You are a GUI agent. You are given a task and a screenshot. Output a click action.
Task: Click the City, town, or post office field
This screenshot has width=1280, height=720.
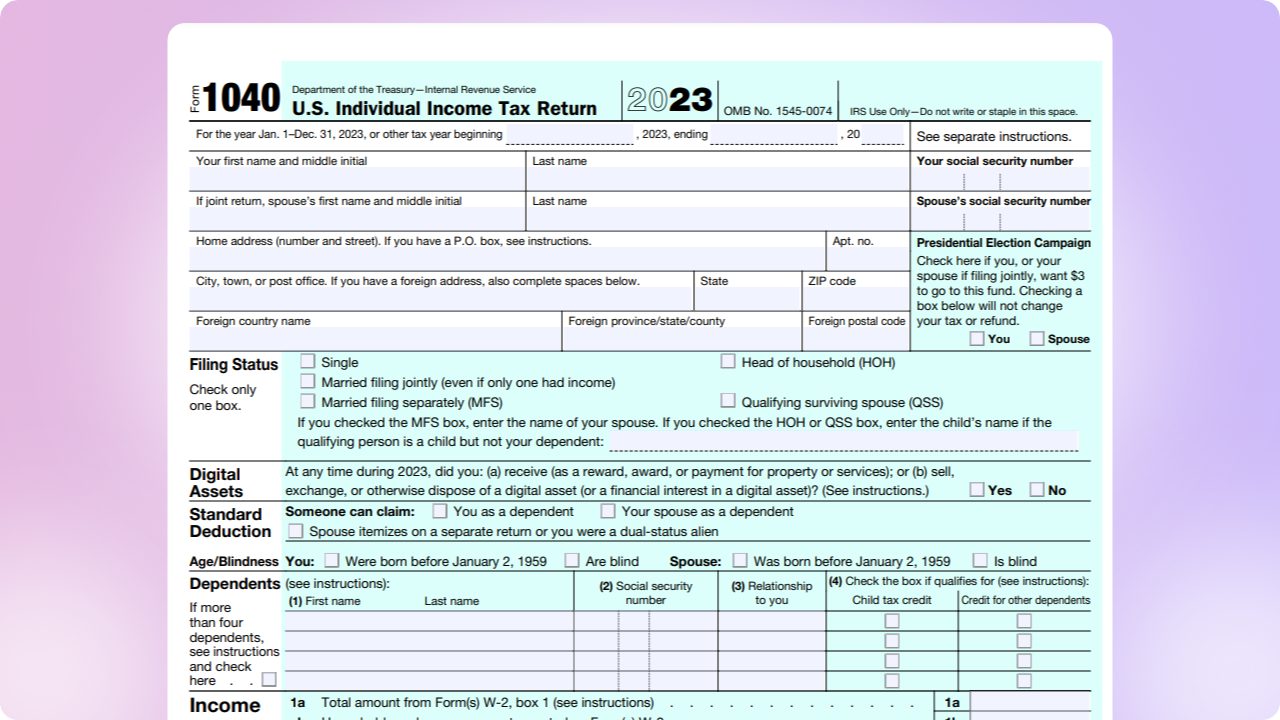441,300
